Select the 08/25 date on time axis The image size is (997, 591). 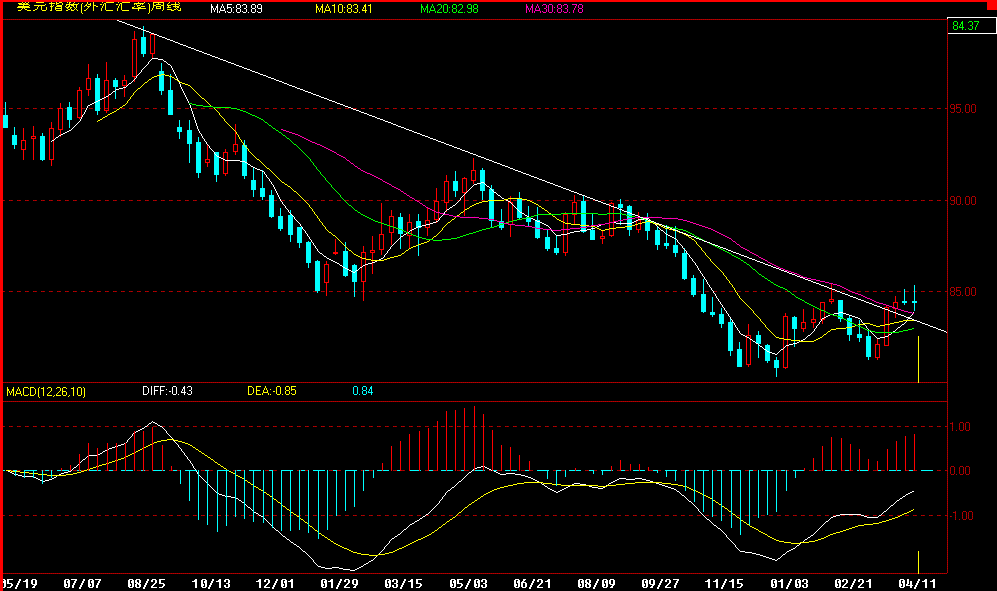147,582
